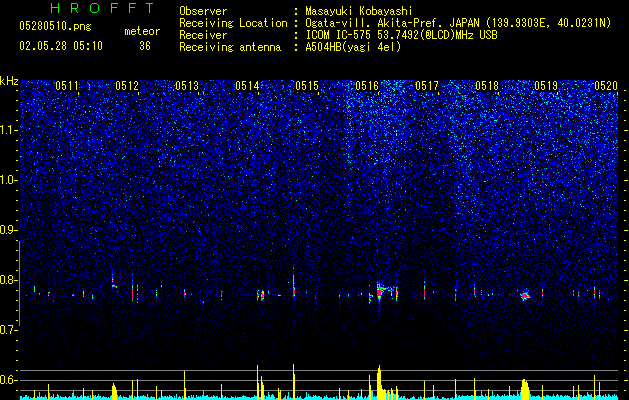
Task: Click the 0511 time marker
Action: (x=67, y=86)
